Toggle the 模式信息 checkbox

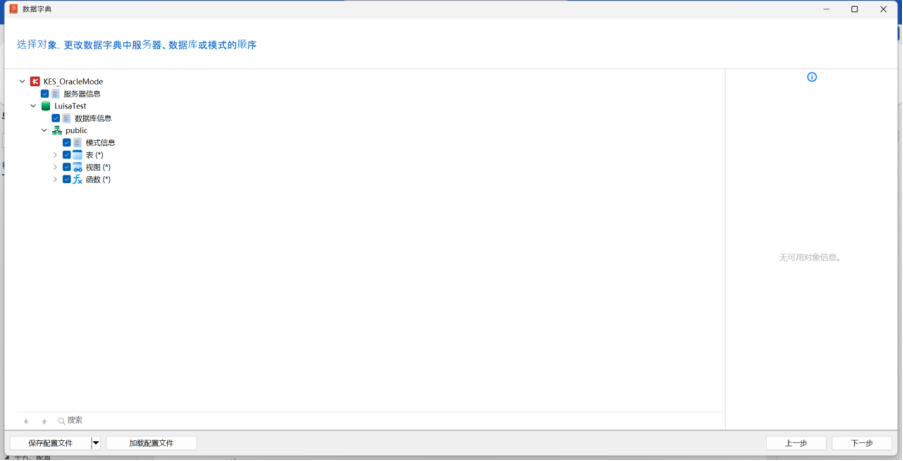click(67, 143)
